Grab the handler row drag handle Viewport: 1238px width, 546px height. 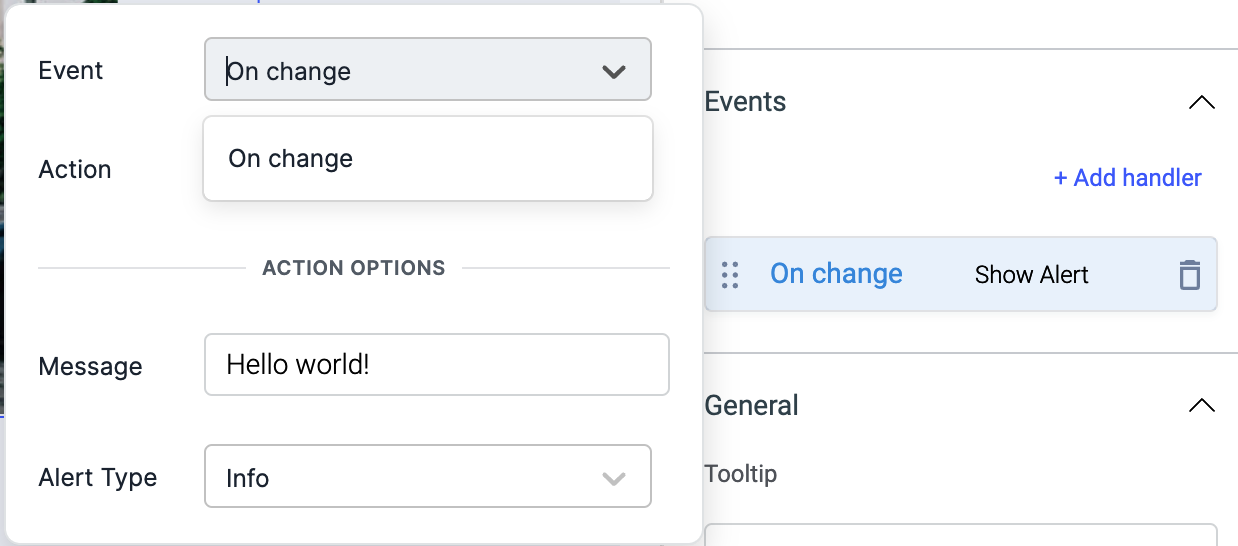(730, 275)
